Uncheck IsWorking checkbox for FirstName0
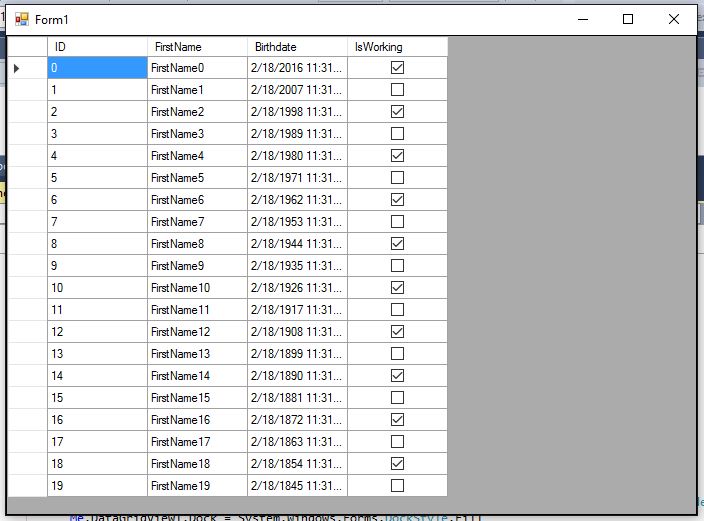 pyautogui.click(x=397, y=68)
